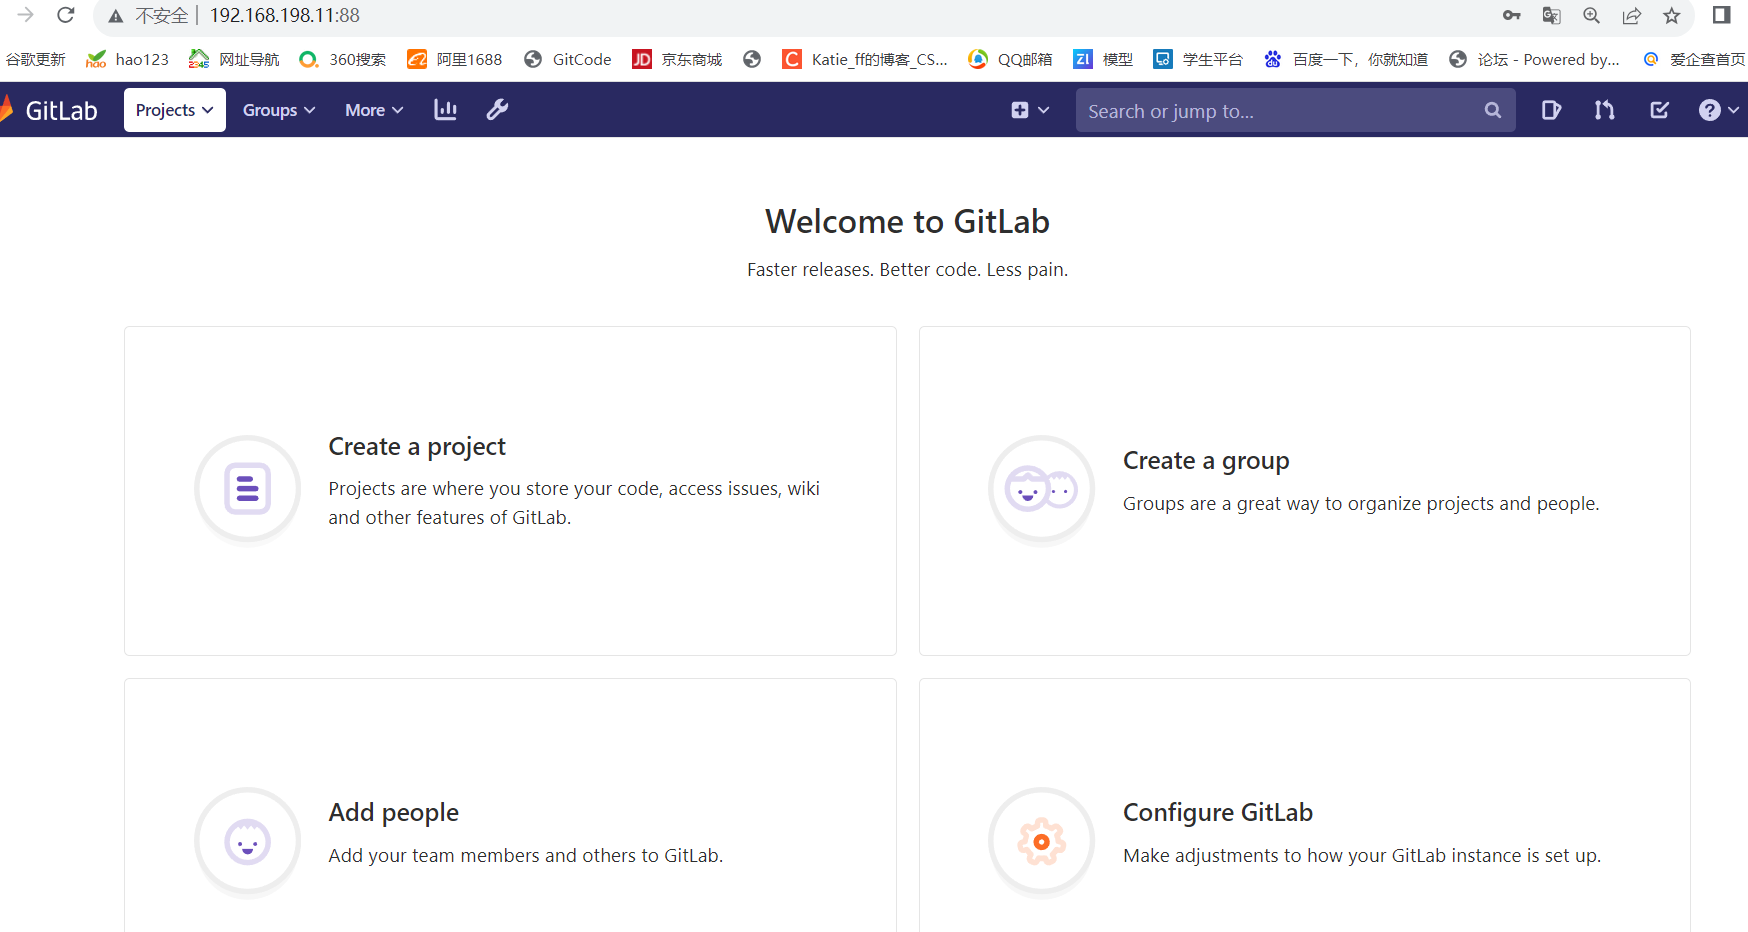This screenshot has width=1748, height=932.
Task: Open the 模型 bookmark
Action: pyautogui.click(x=1103, y=59)
